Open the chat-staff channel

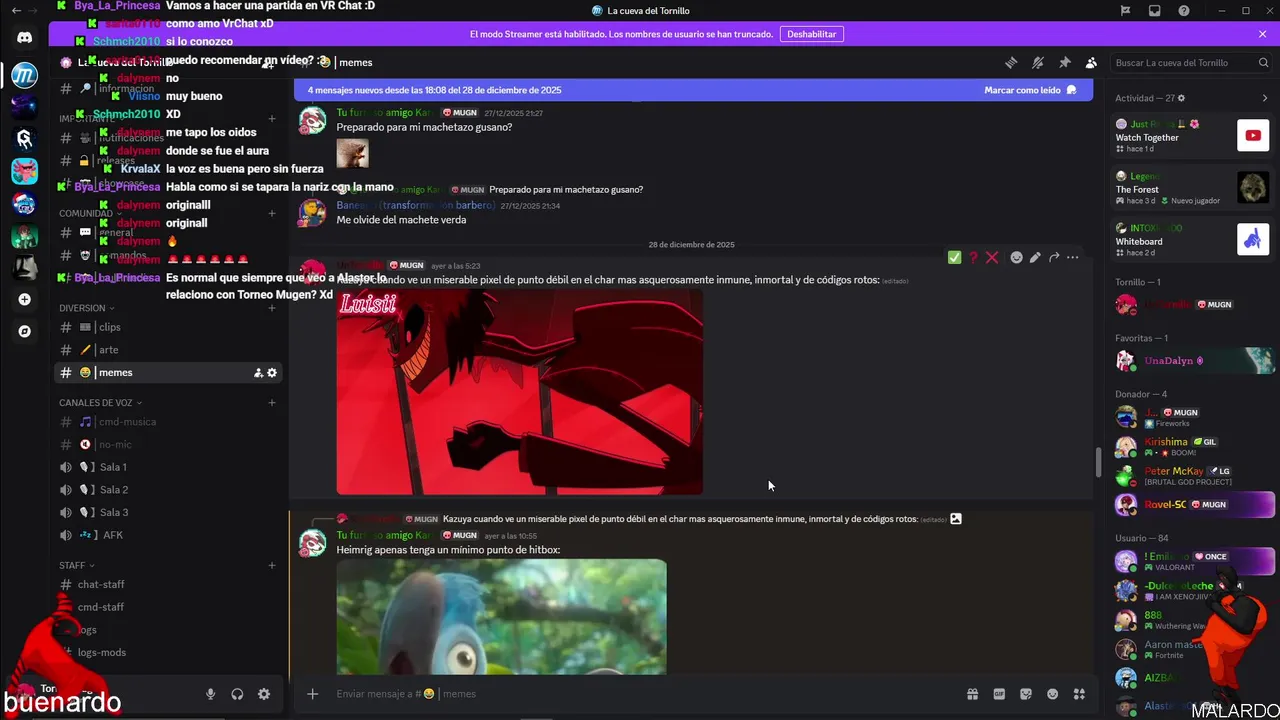(x=169, y=585)
